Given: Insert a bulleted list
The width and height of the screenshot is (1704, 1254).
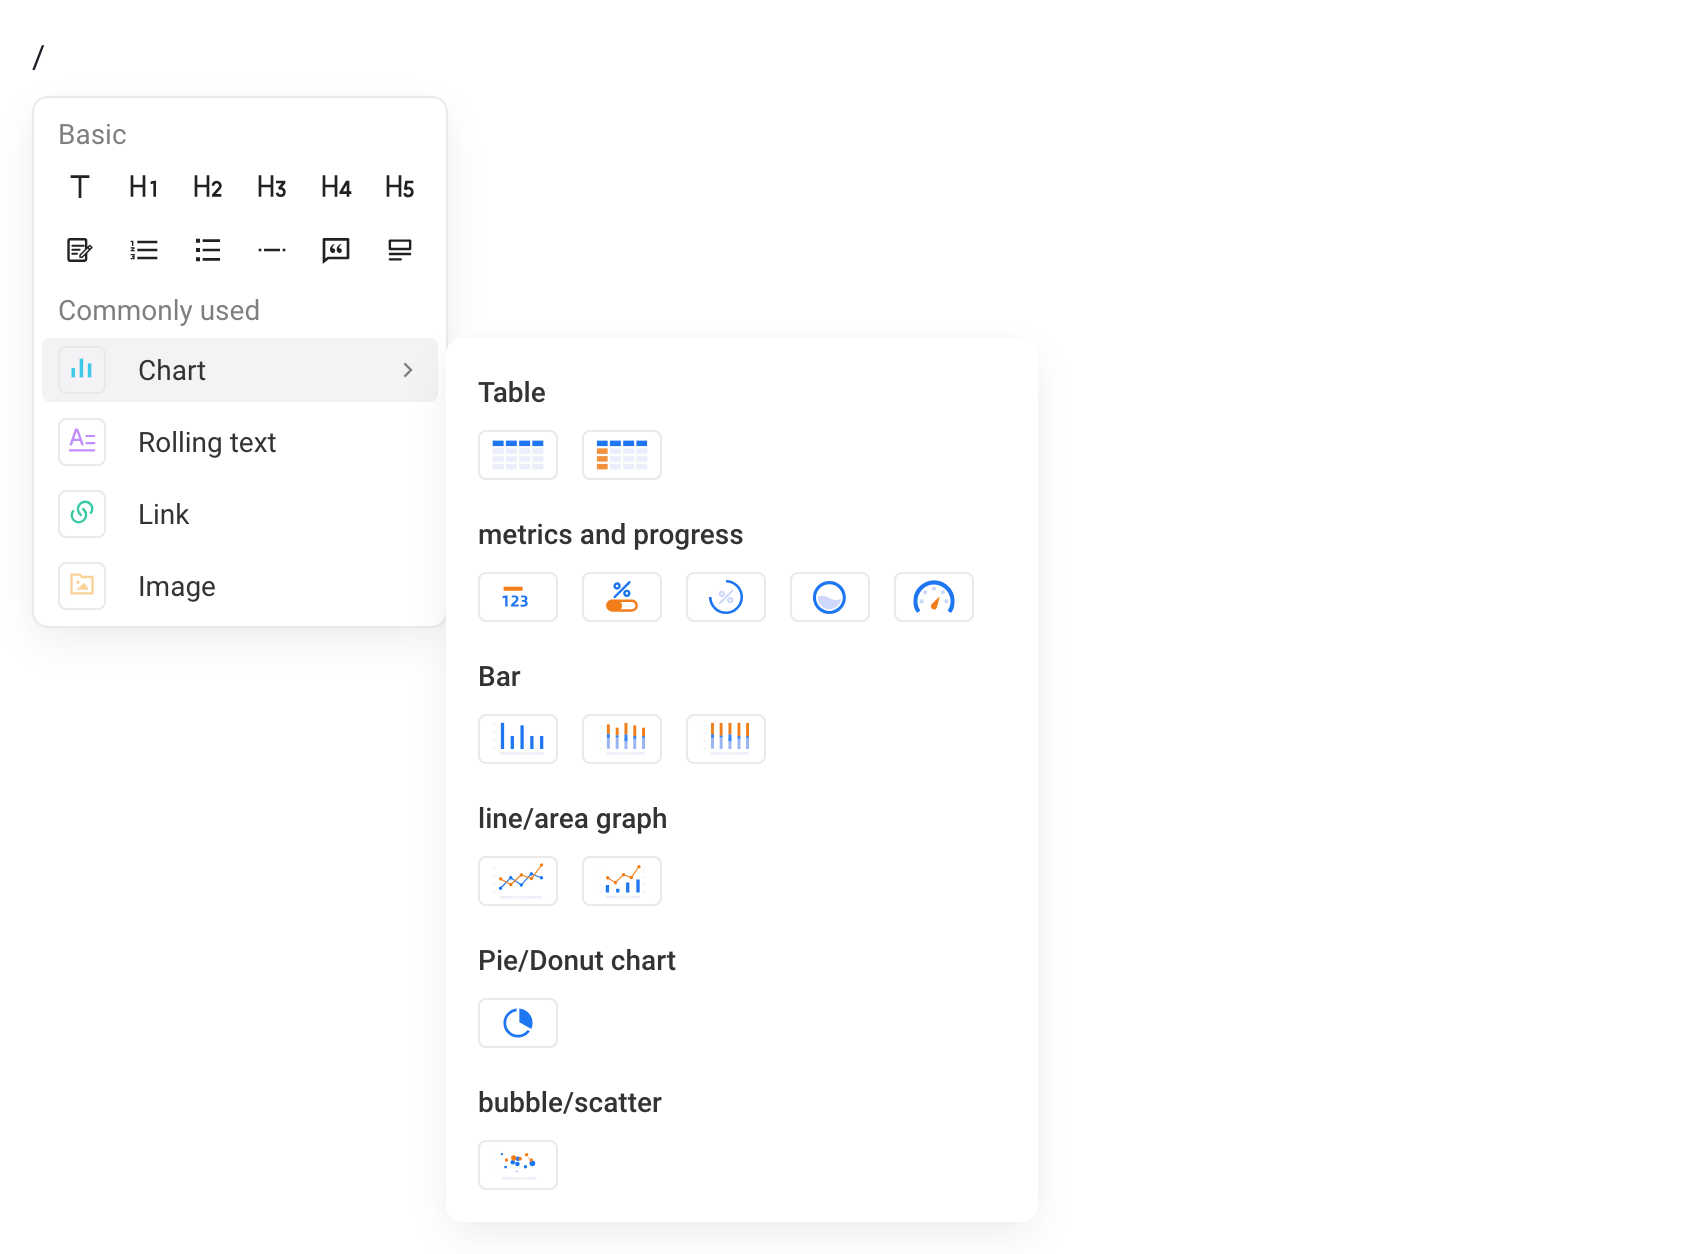Looking at the screenshot, I should (x=208, y=250).
